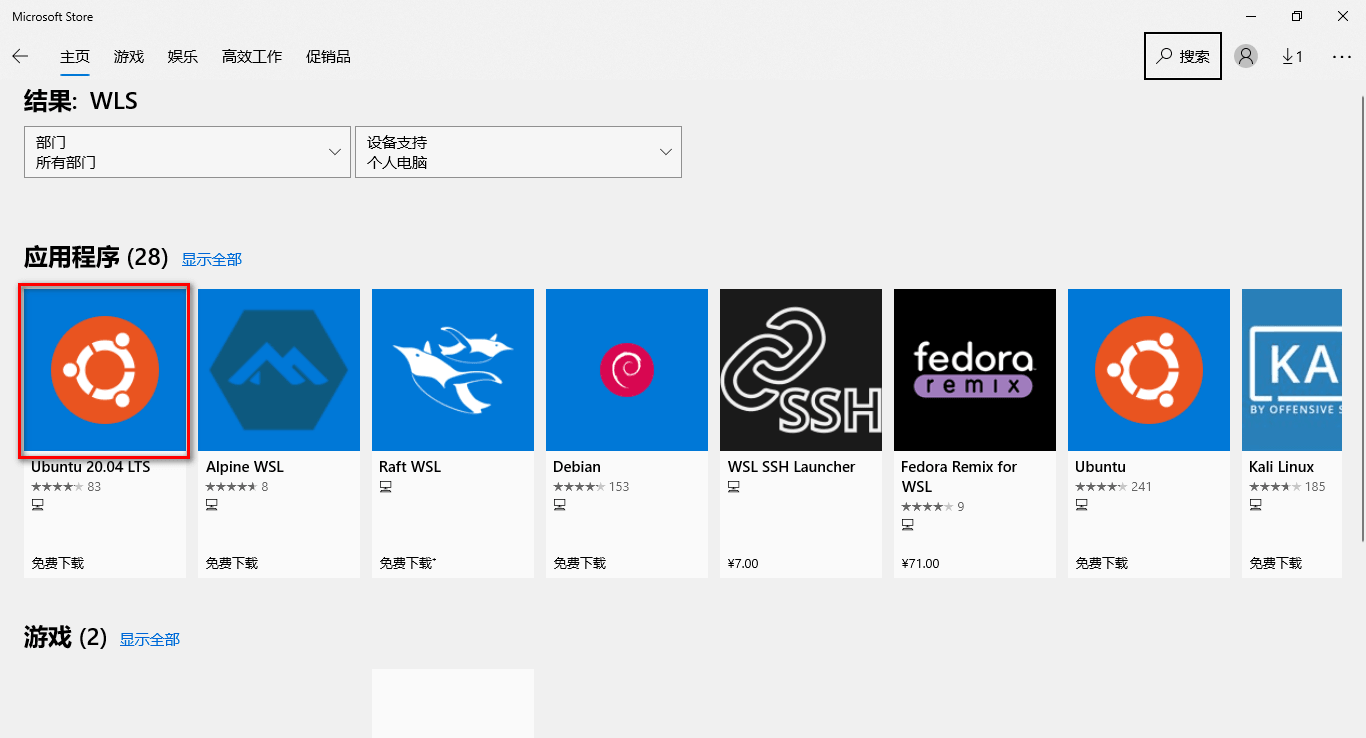Open the Fedora Remix tile image

tap(975, 370)
